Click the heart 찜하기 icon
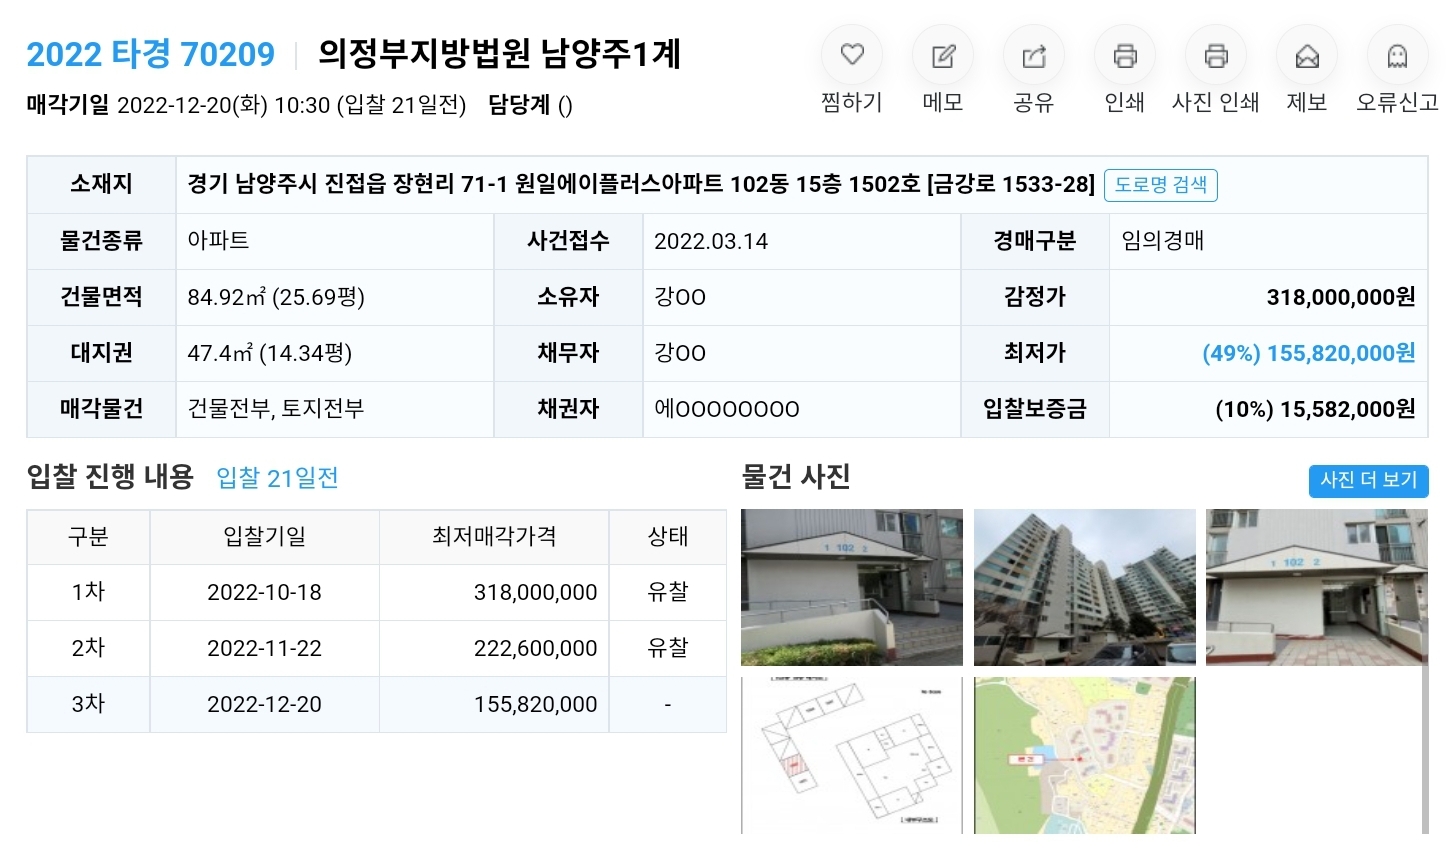The image size is (1455, 864). click(x=852, y=55)
